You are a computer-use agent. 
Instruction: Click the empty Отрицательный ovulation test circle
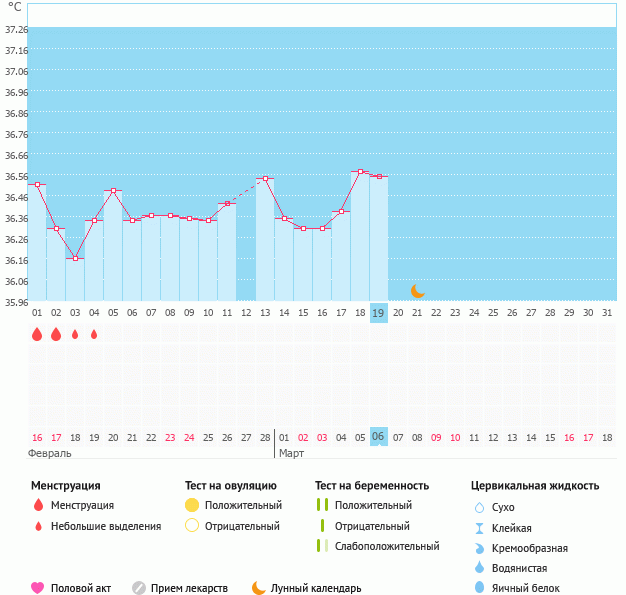(192, 526)
